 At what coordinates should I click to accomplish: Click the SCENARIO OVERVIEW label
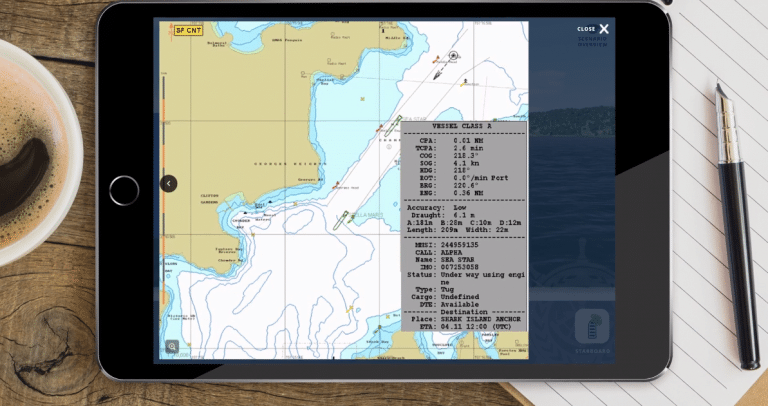[x=592, y=42]
